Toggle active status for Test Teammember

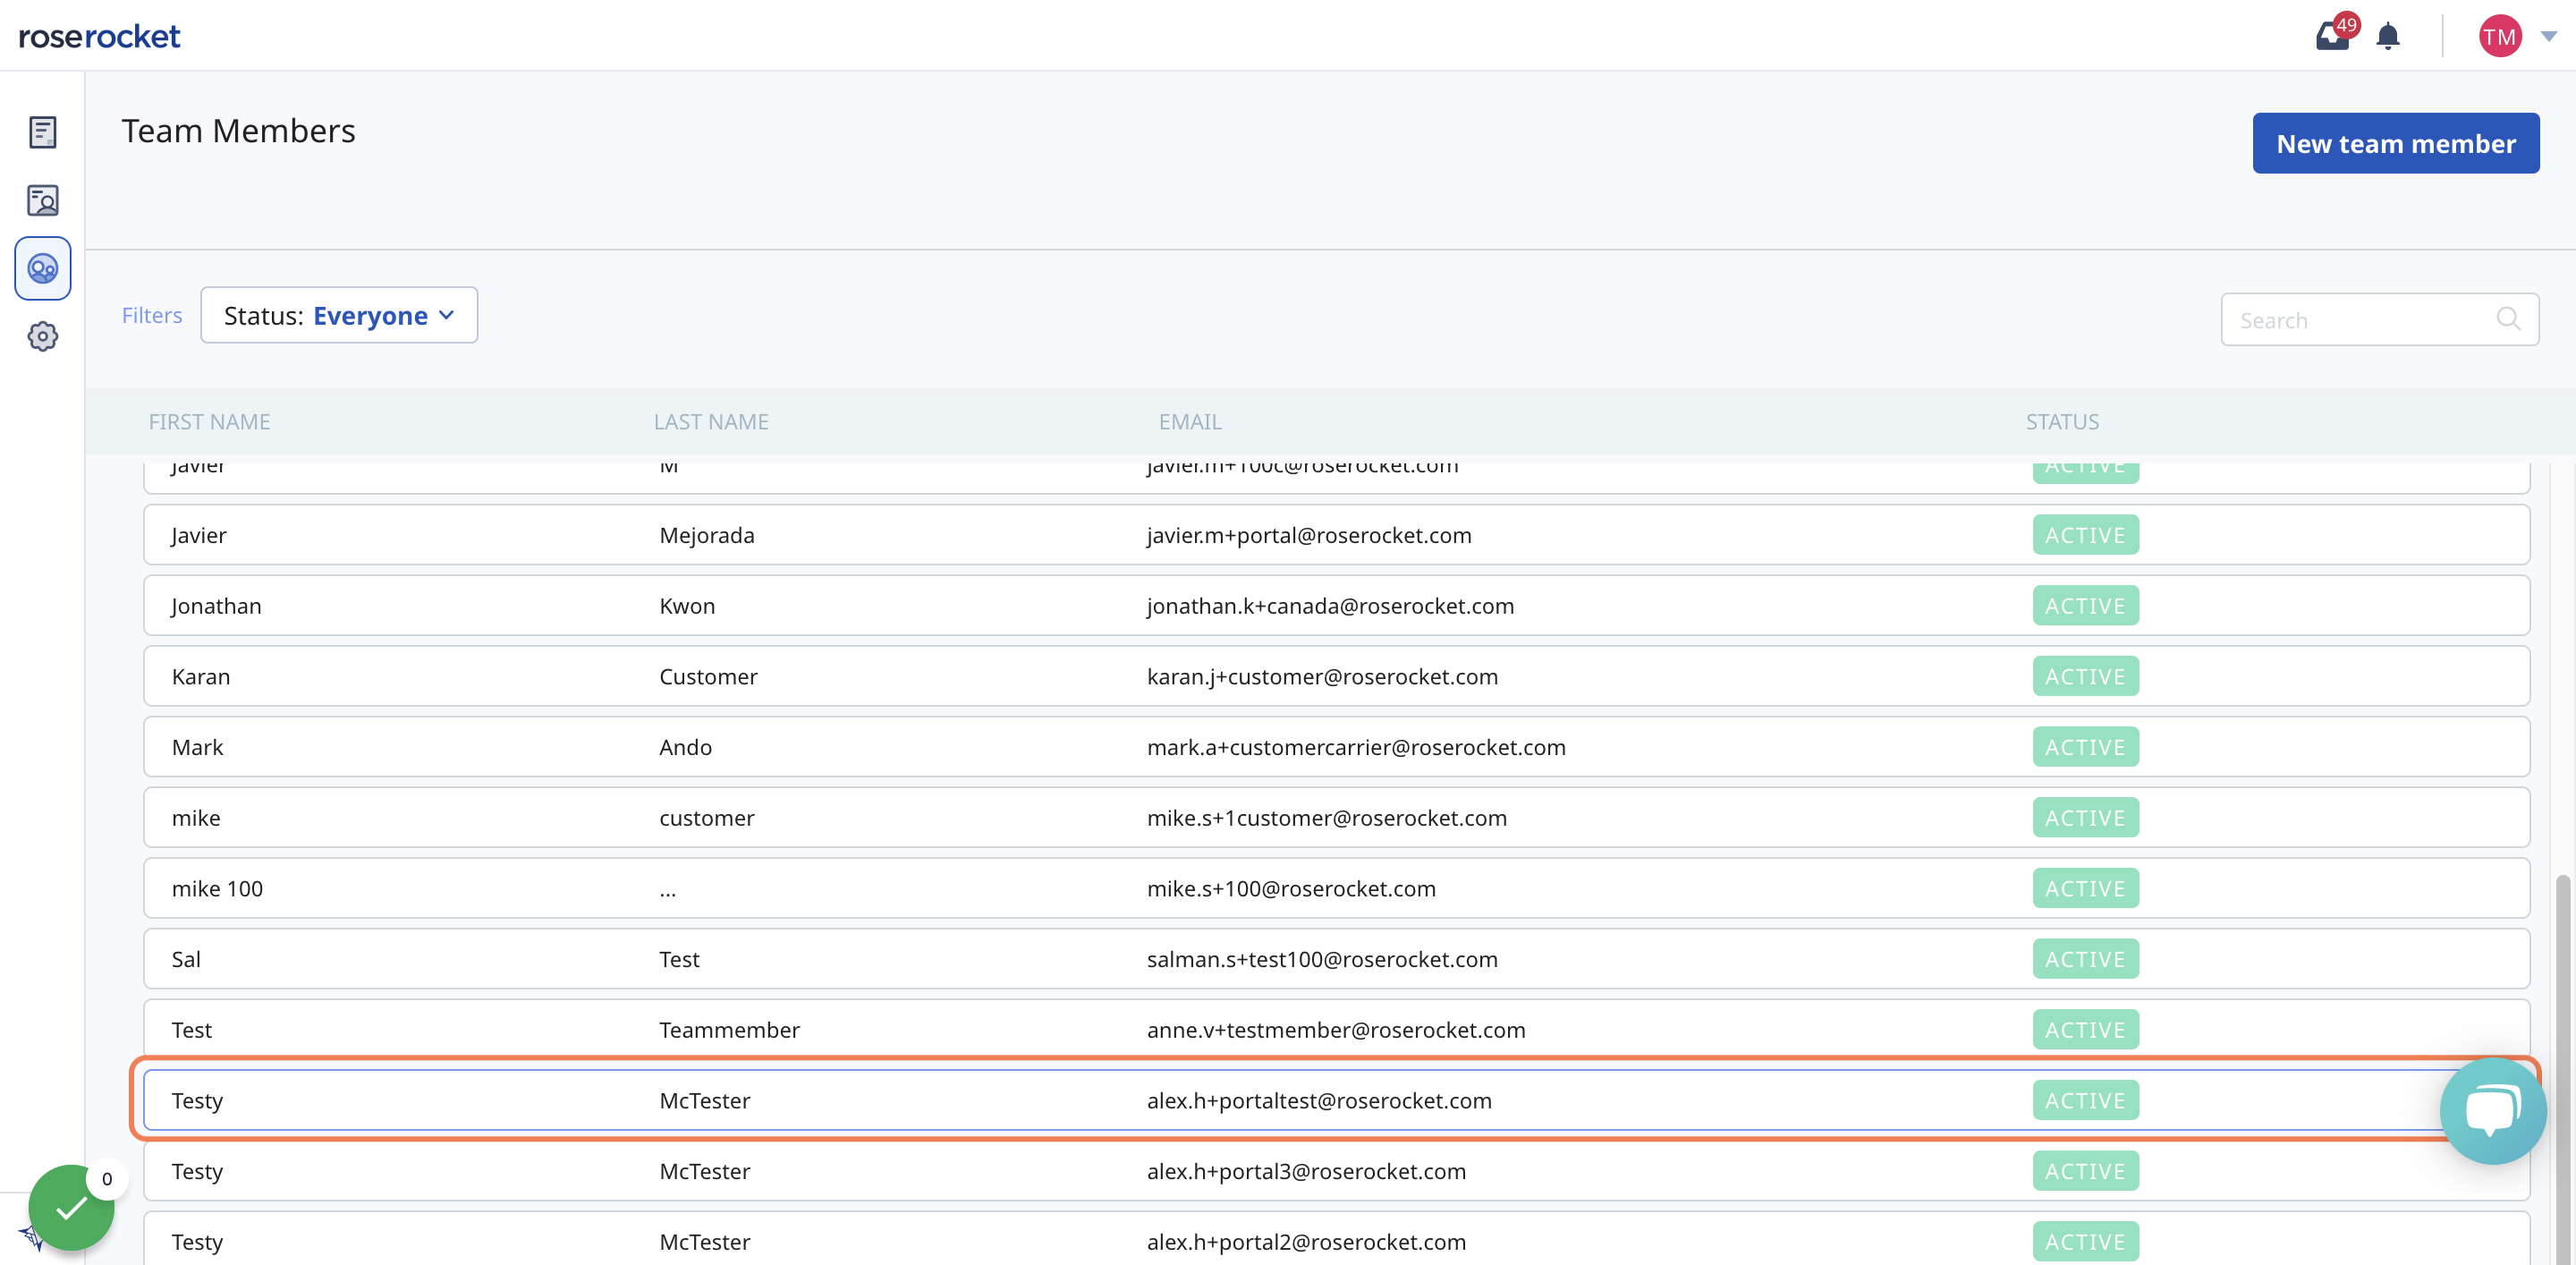[x=2085, y=1029]
